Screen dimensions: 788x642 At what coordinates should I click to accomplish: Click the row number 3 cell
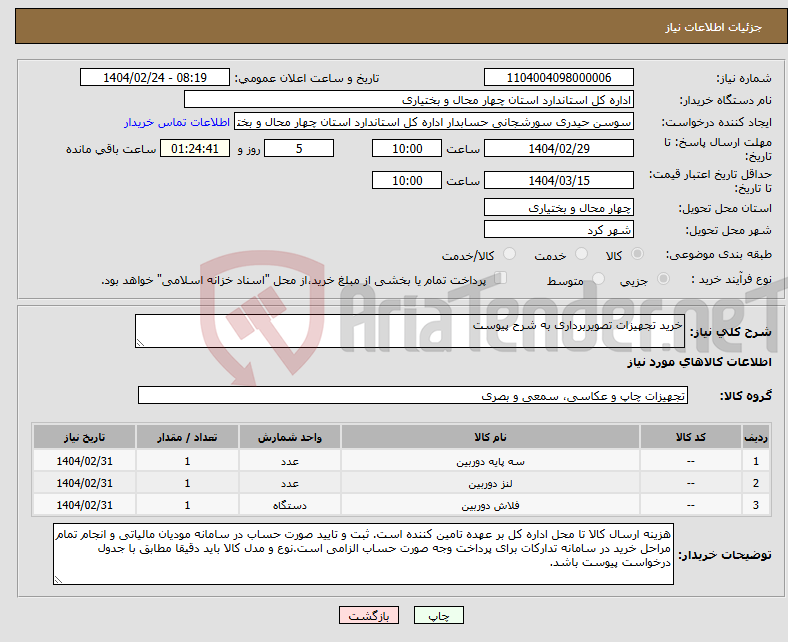[x=755, y=505]
